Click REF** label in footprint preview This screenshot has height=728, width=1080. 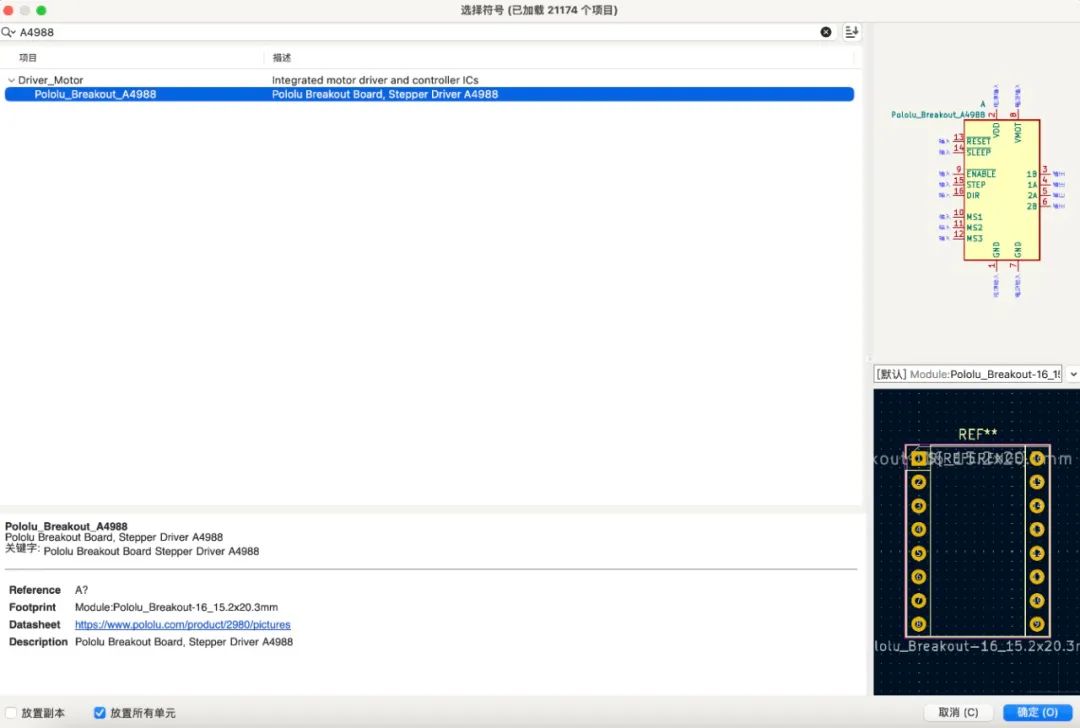978,435
